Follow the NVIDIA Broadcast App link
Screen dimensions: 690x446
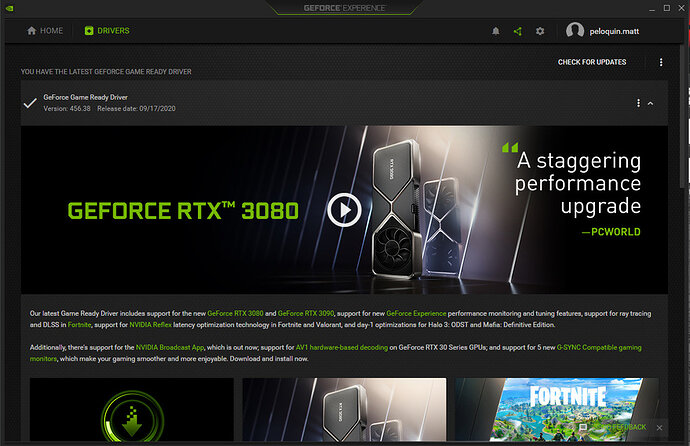[x=170, y=347]
